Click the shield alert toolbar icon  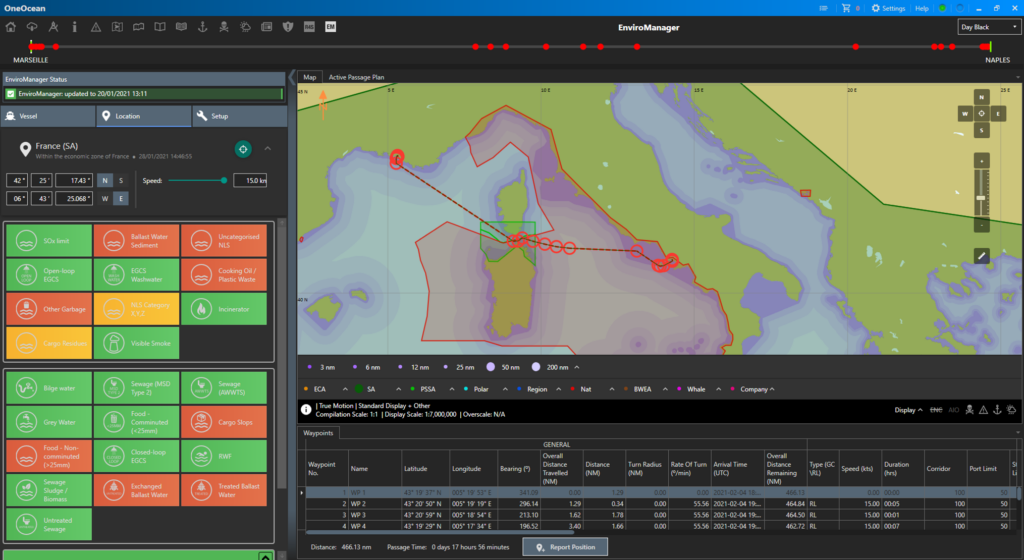(288, 27)
